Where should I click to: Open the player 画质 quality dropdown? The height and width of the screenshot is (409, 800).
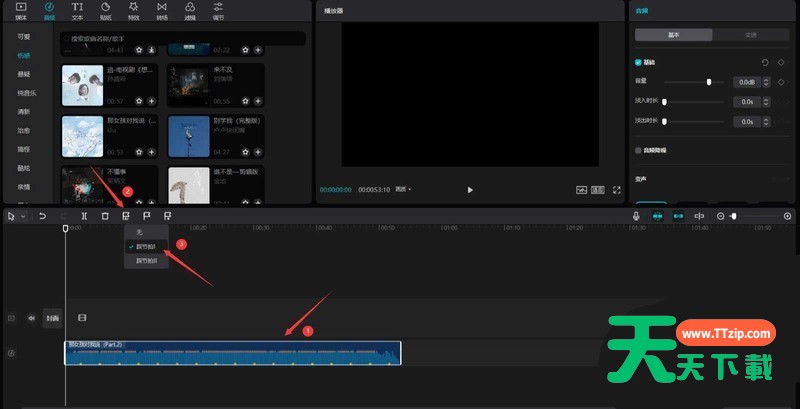(x=403, y=189)
